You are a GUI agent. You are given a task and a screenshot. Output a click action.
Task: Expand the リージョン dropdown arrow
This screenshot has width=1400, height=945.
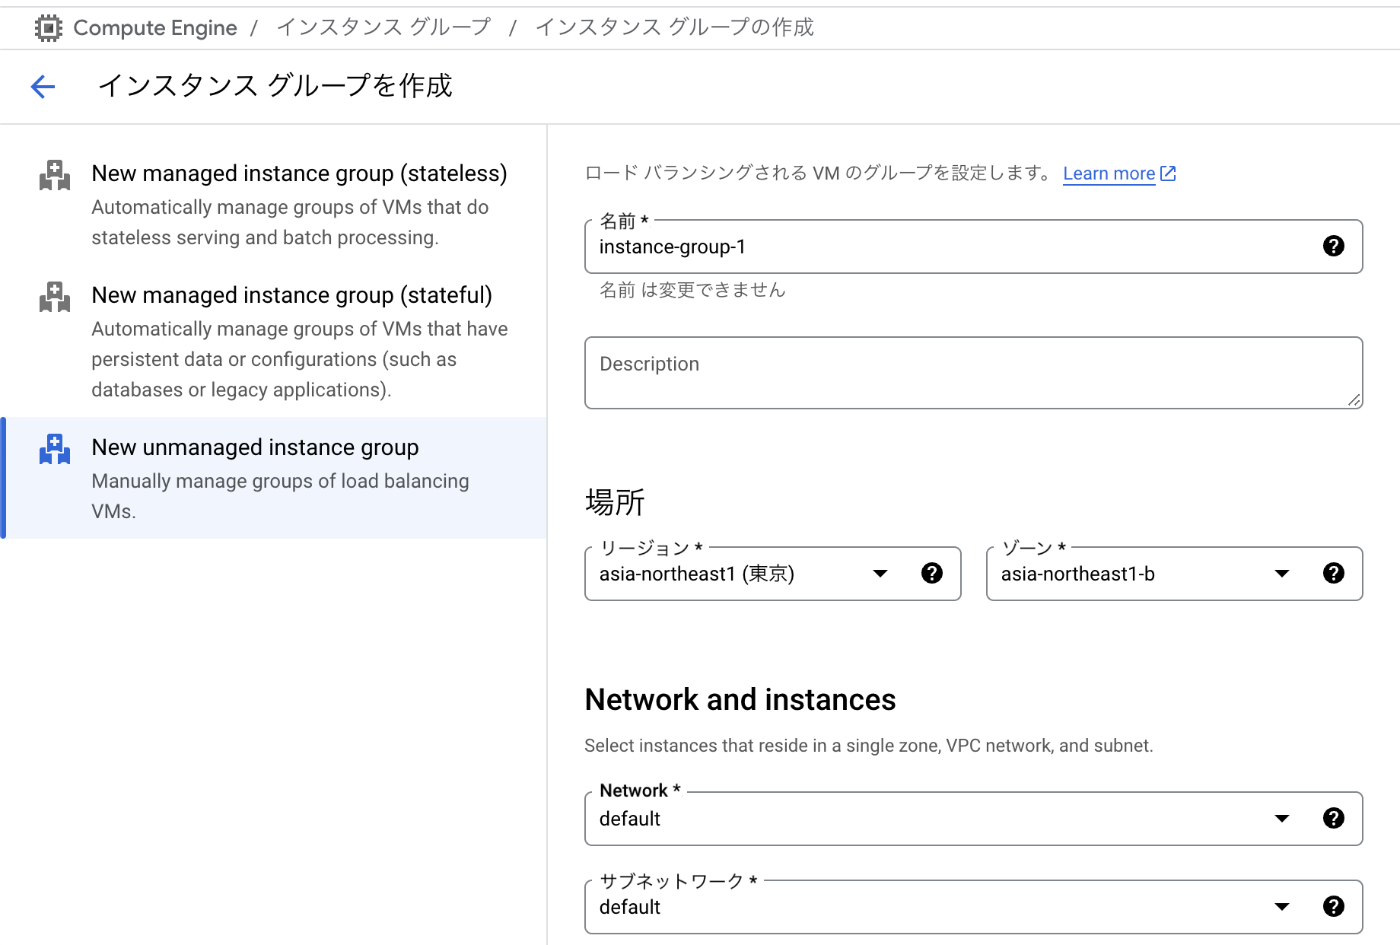880,574
